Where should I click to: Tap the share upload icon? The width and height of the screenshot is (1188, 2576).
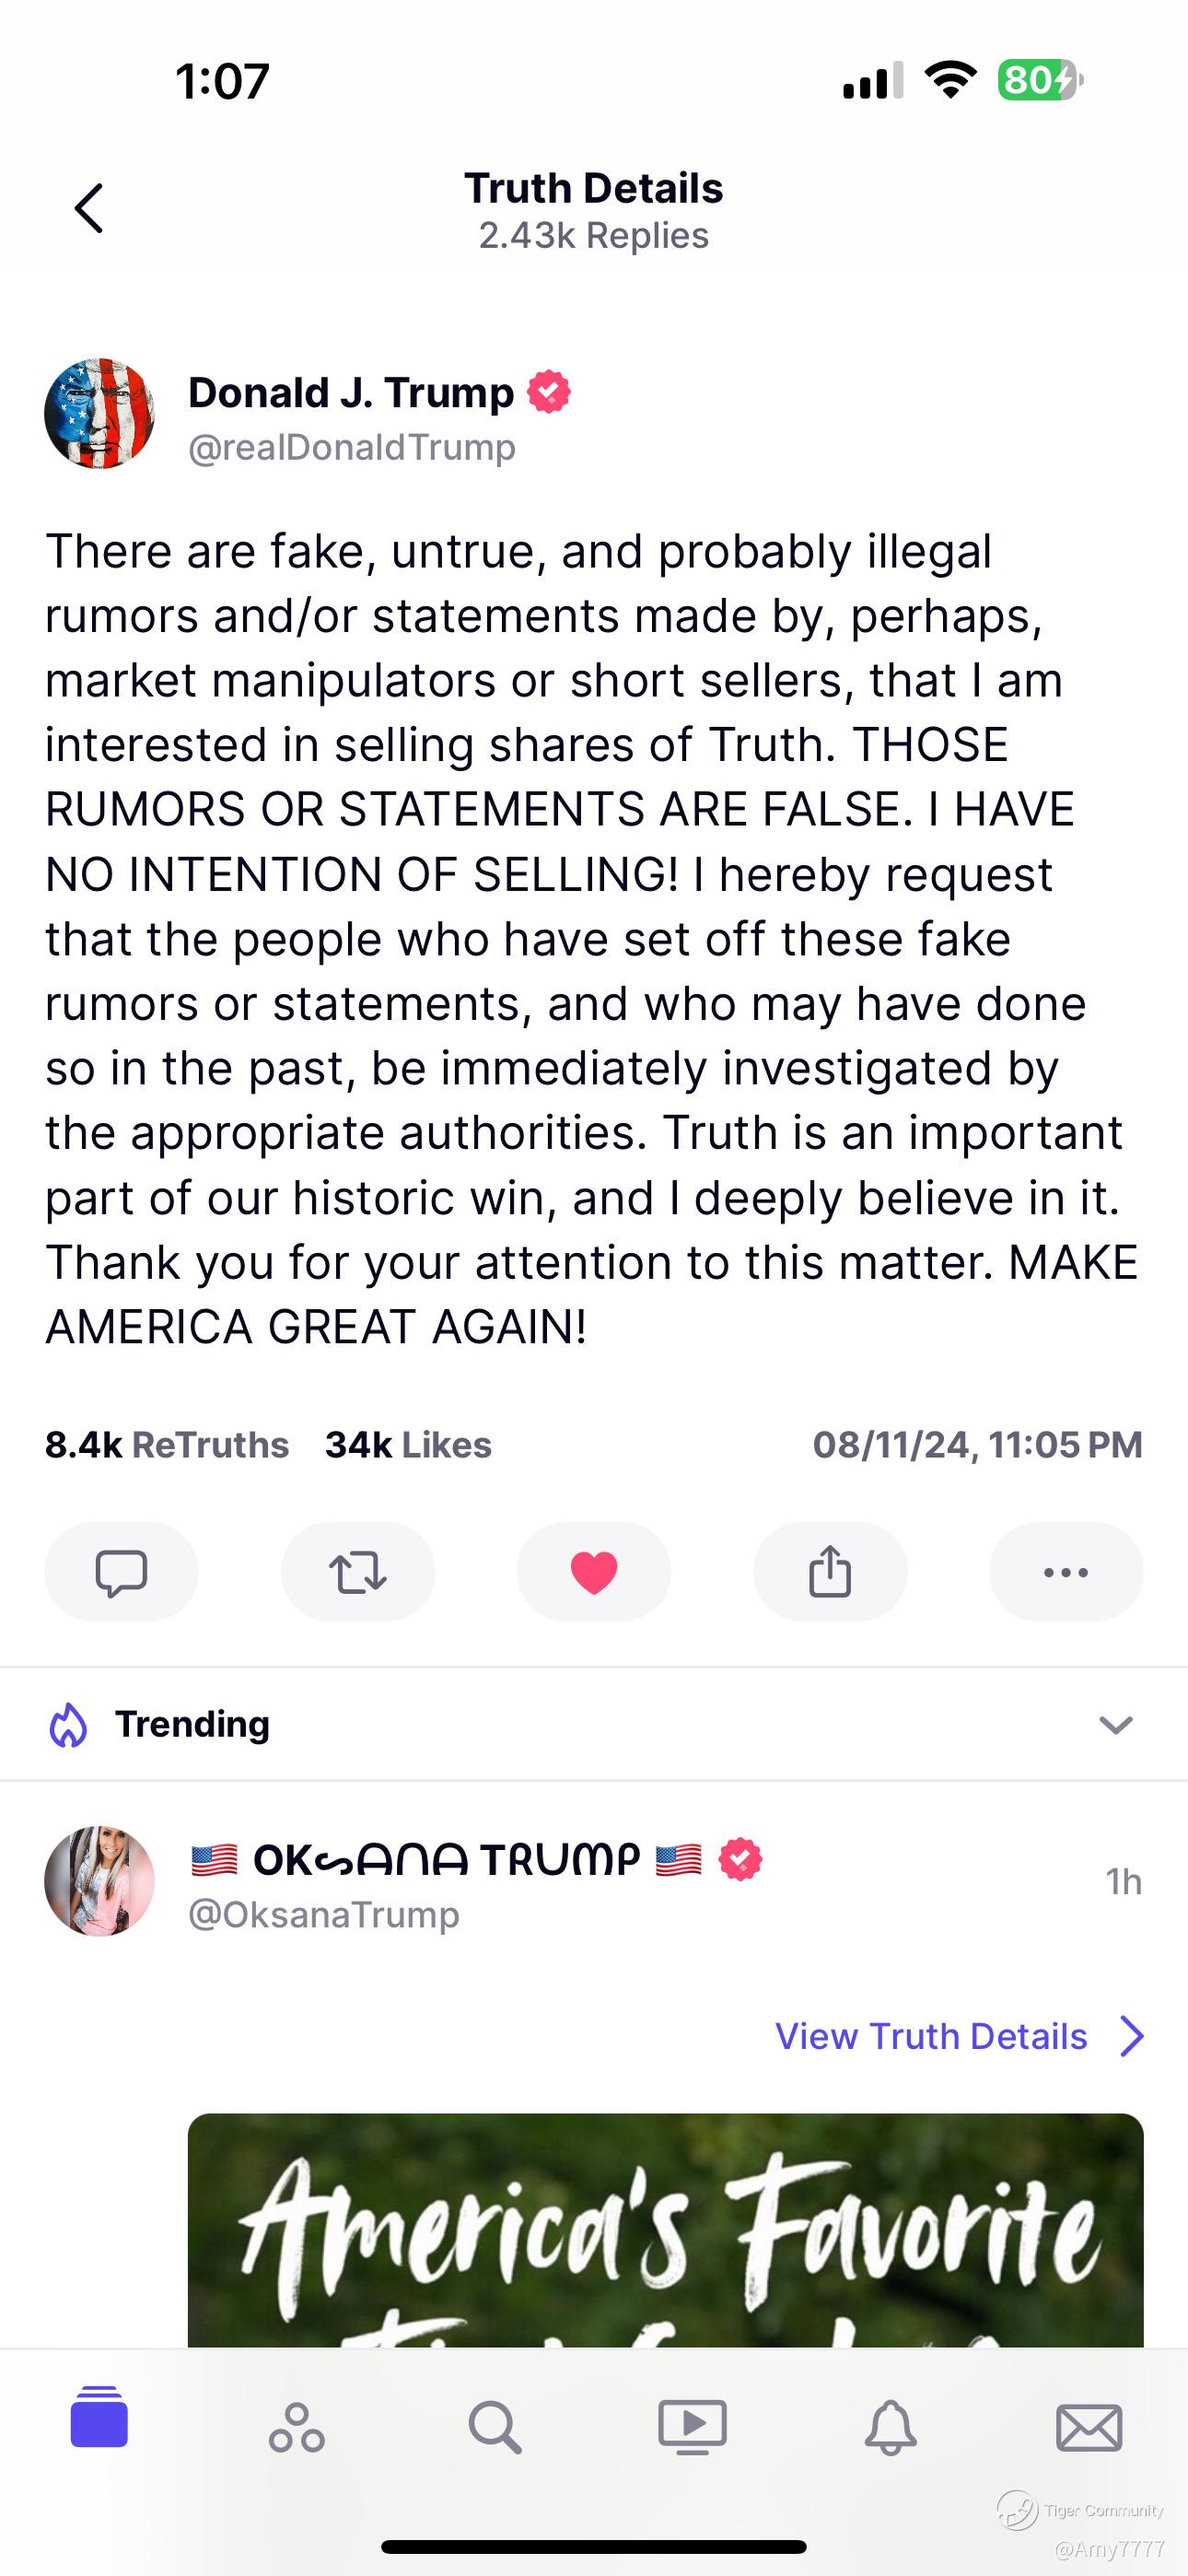(x=829, y=1572)
